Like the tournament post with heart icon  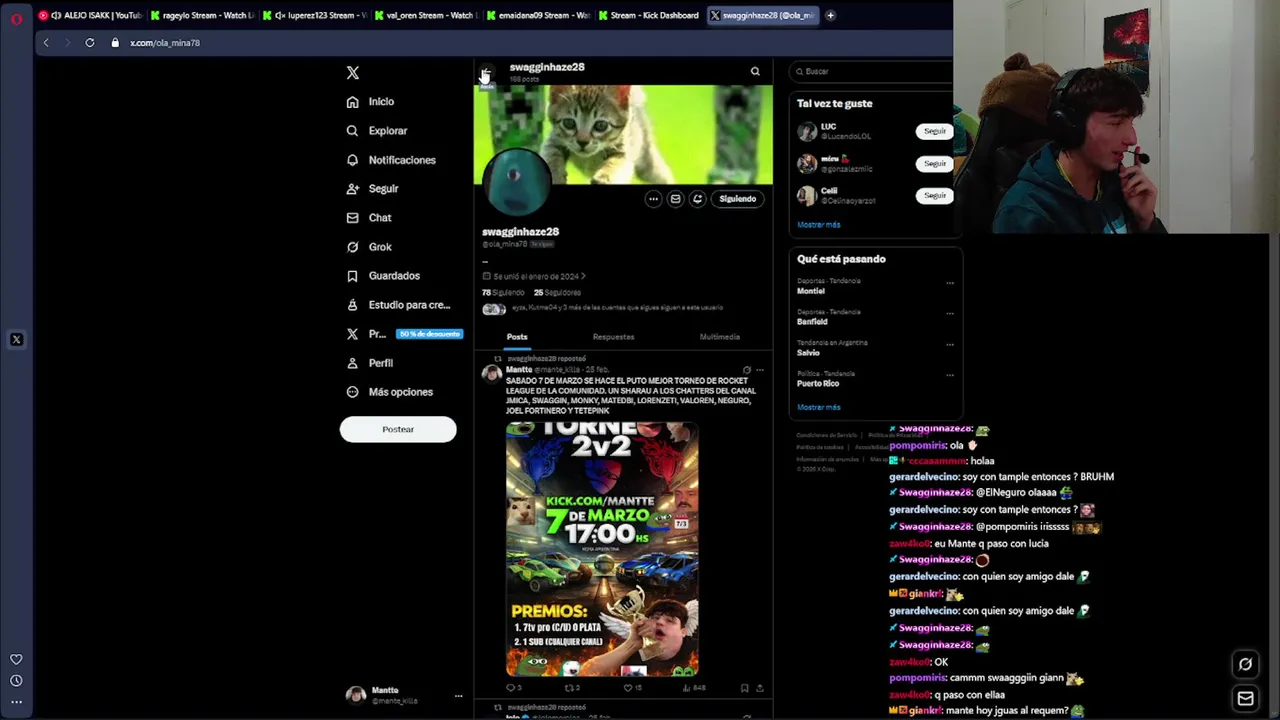(628, 688)
